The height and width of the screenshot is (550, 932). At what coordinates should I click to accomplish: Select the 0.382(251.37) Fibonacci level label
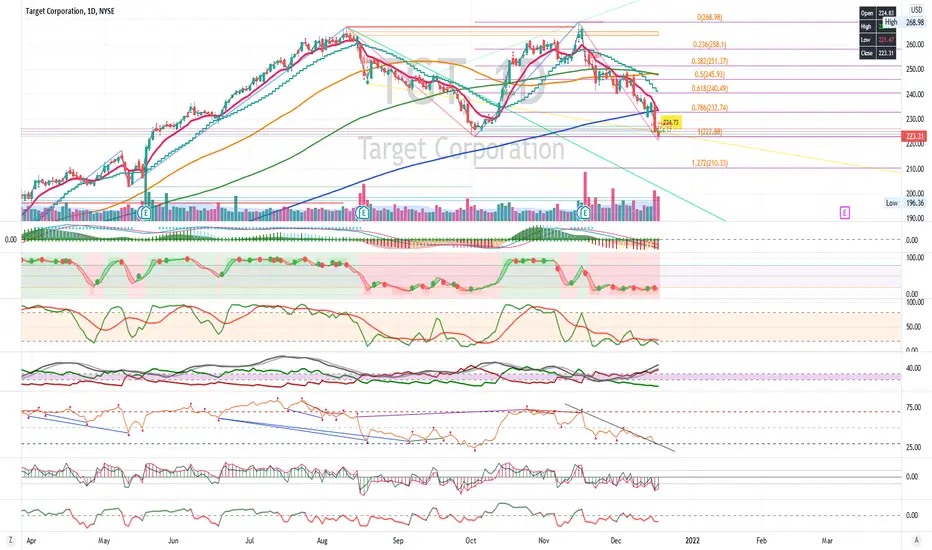pyautogui.click(x=709, y=61)
